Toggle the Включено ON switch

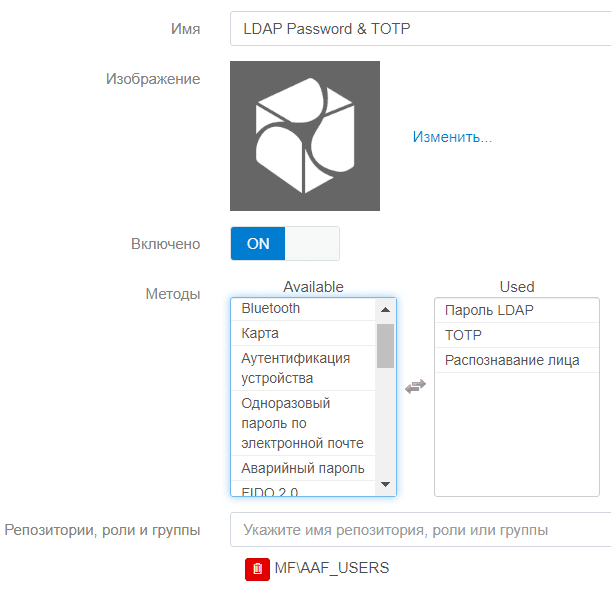[x=284, y=244]
